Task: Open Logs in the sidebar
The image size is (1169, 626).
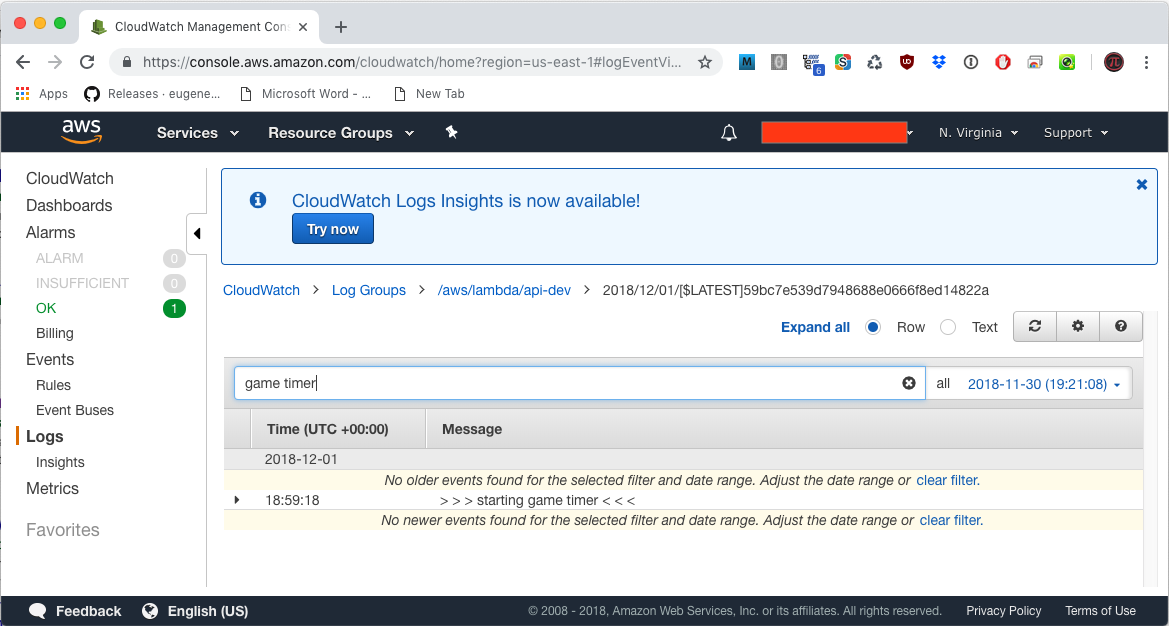Action: [x=45, y=437]
